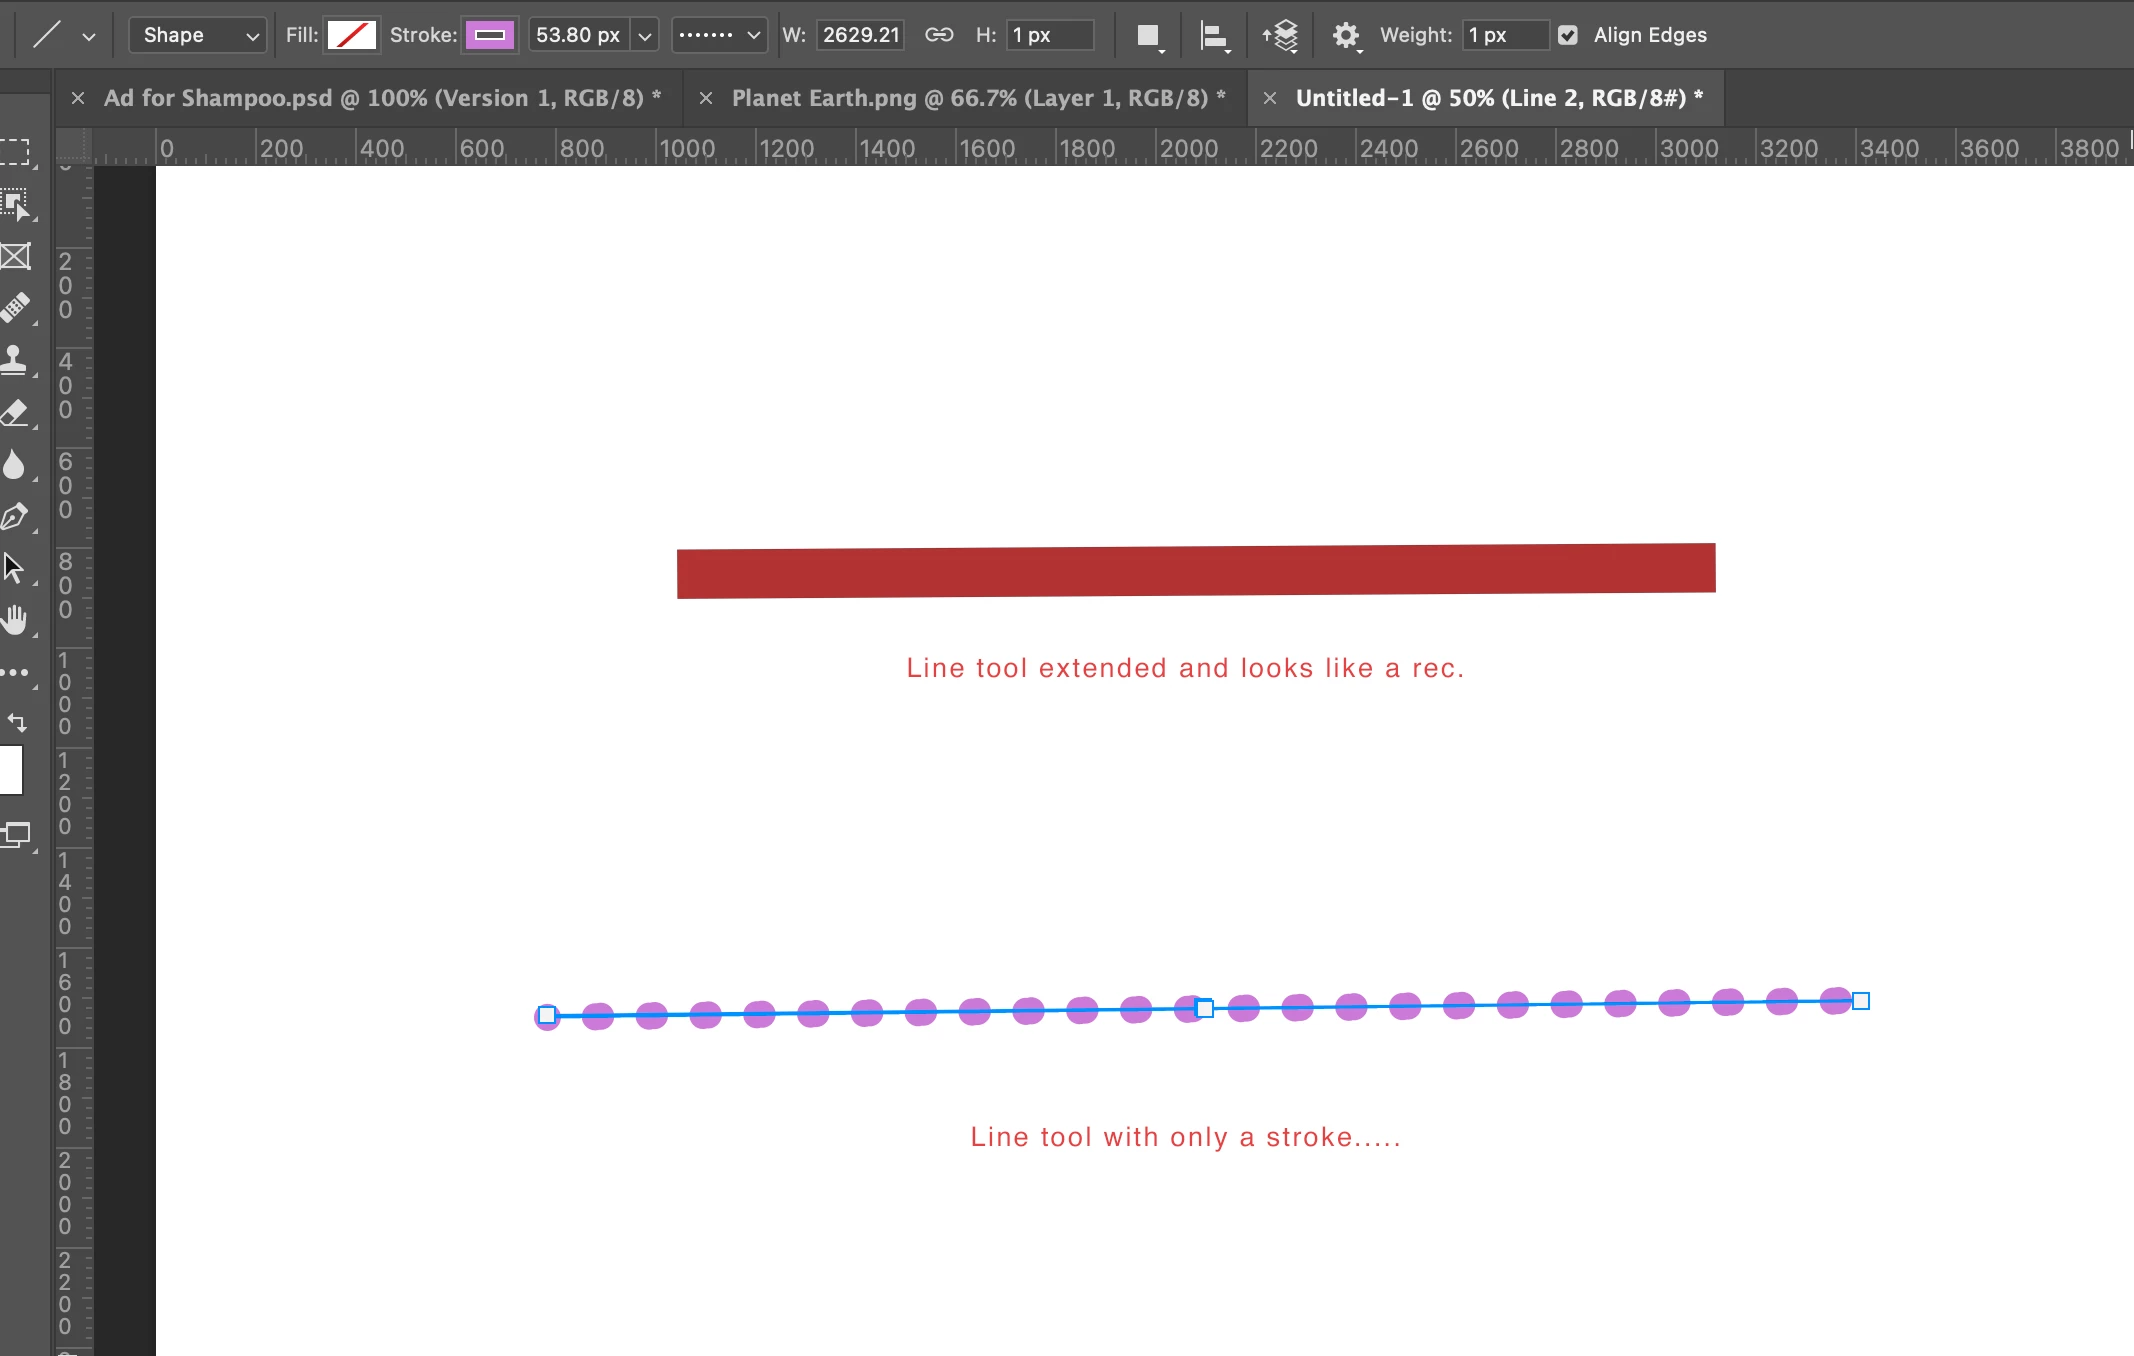
Task: Select the Spot Healing Brush tool
Action: 14,308
